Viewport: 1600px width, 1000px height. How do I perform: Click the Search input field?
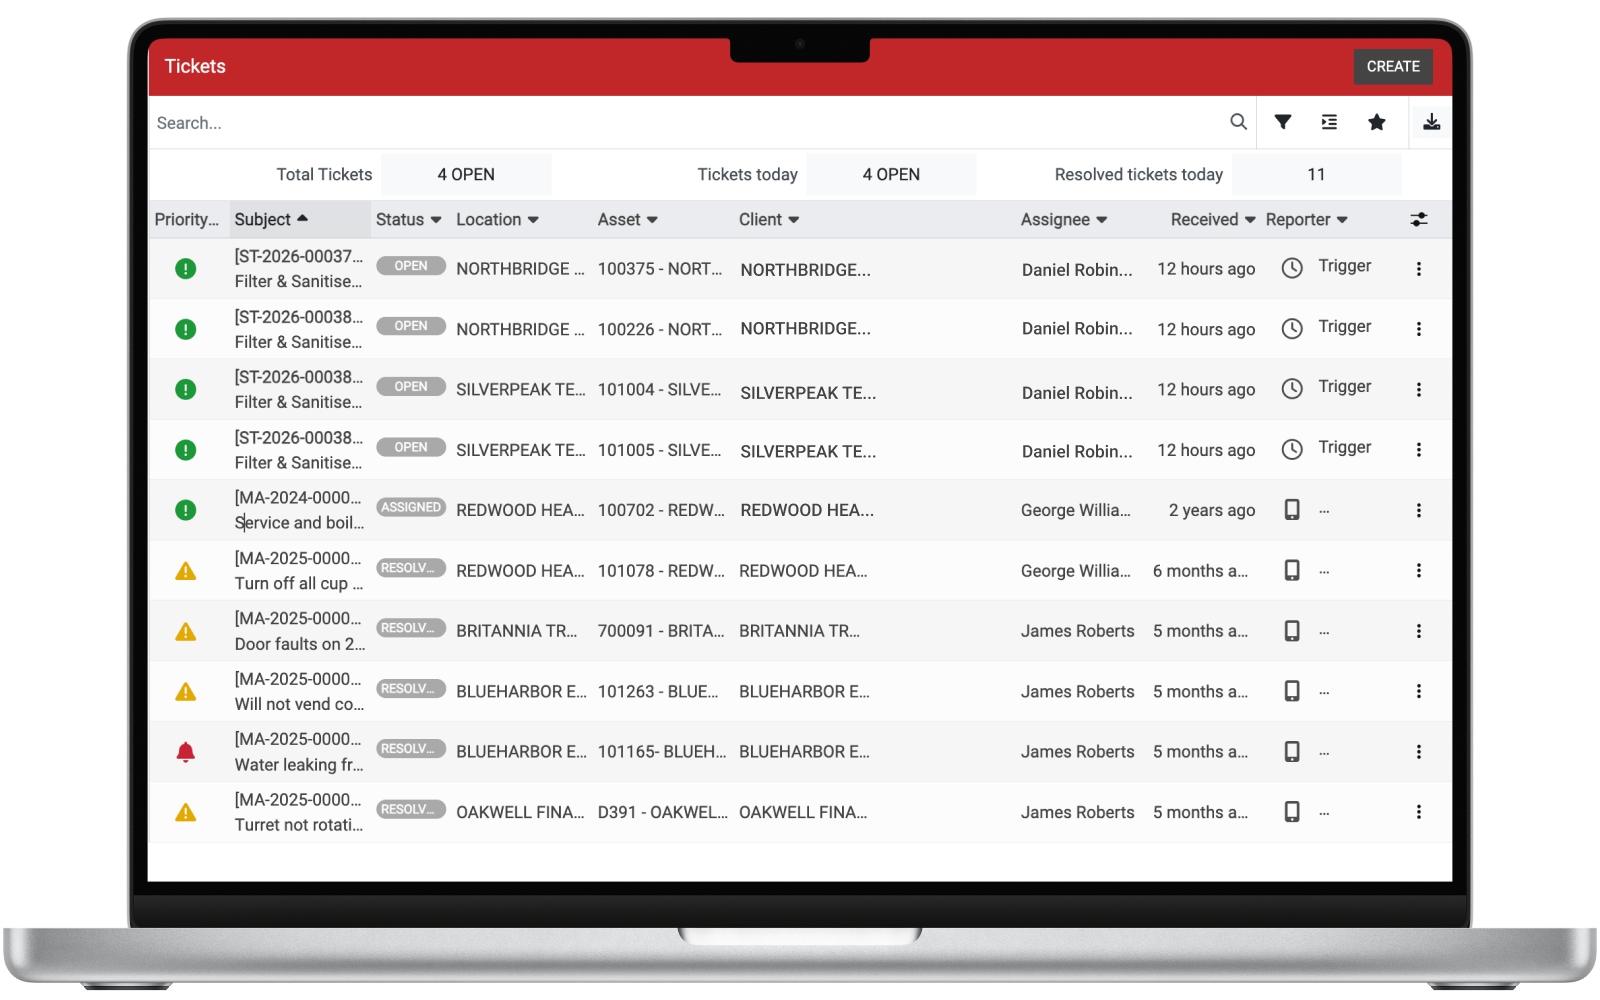[690, 122]
